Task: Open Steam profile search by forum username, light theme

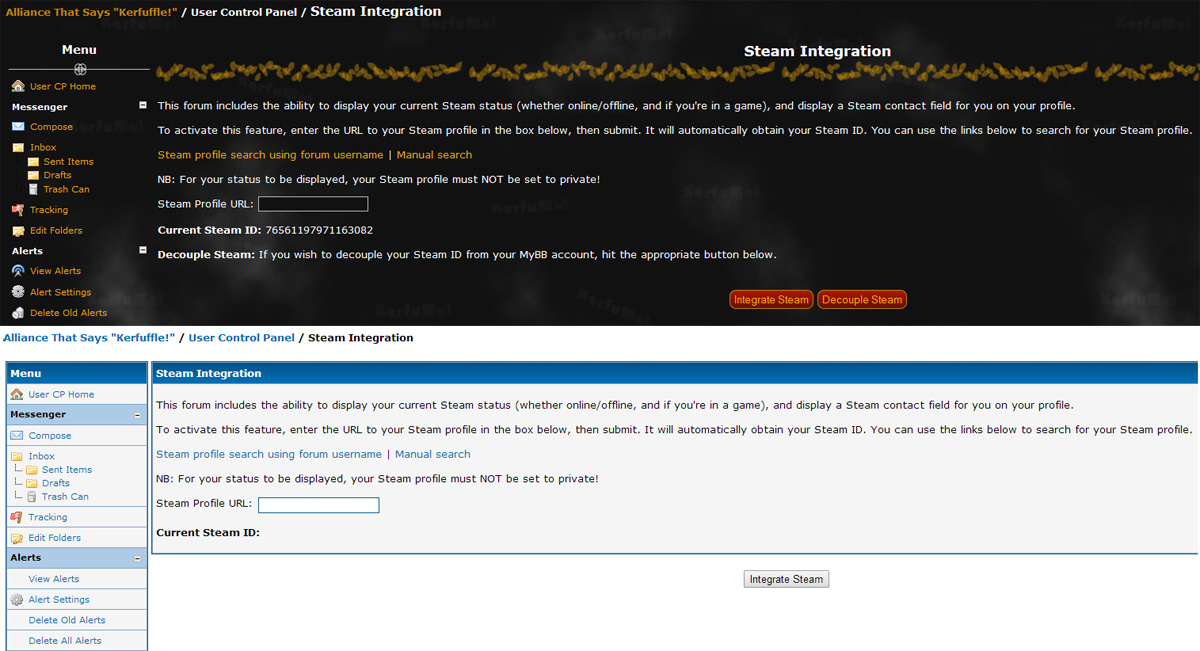Action: point(269,454)
